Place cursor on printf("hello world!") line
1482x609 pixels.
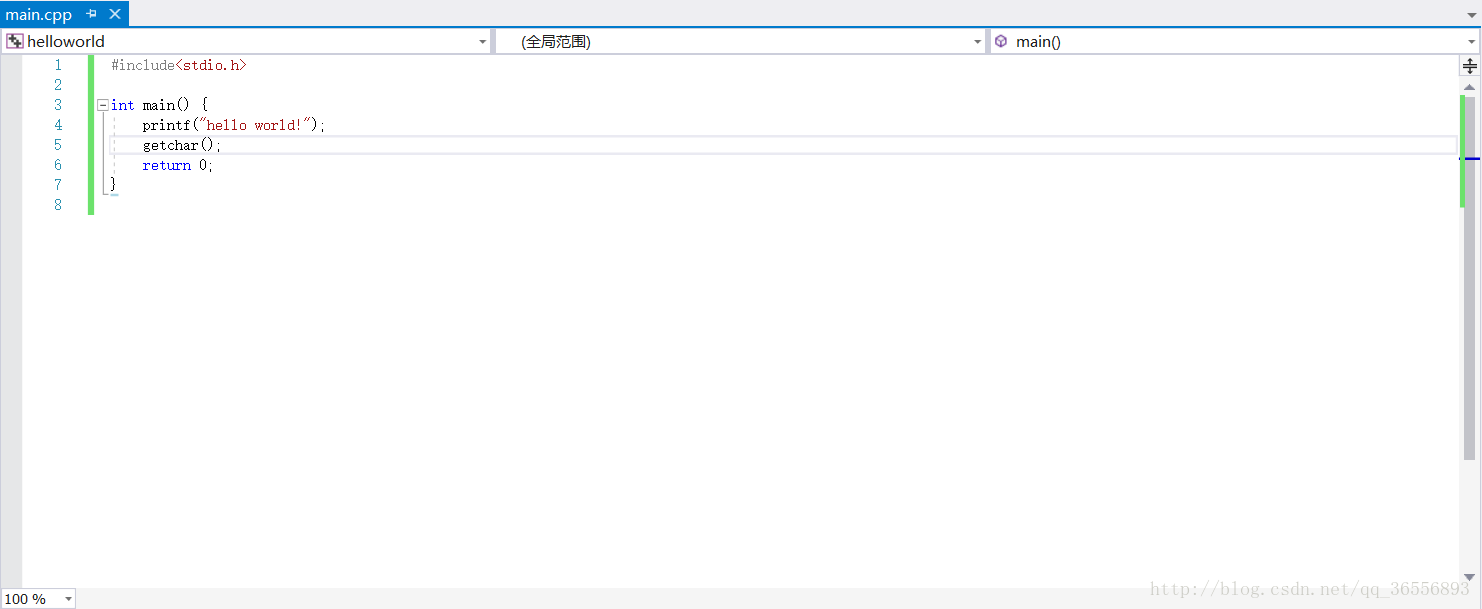(234, 125)
